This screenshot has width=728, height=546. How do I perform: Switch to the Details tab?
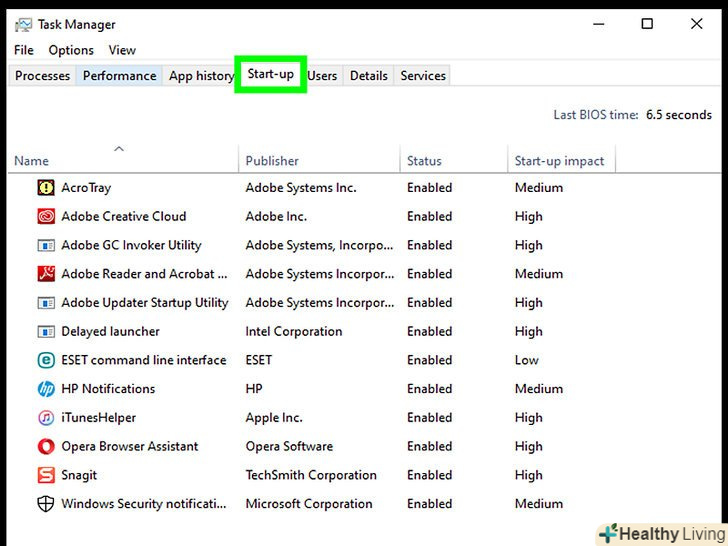pos(369,76)
